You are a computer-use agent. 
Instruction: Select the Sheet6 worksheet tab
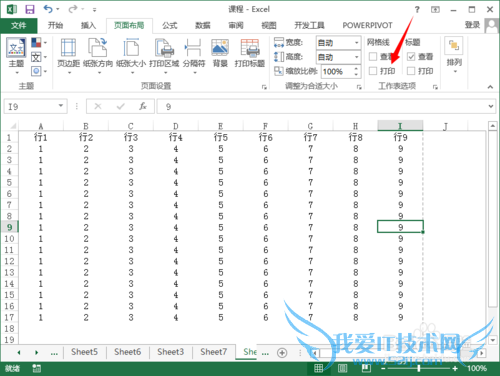click(128, 352)
